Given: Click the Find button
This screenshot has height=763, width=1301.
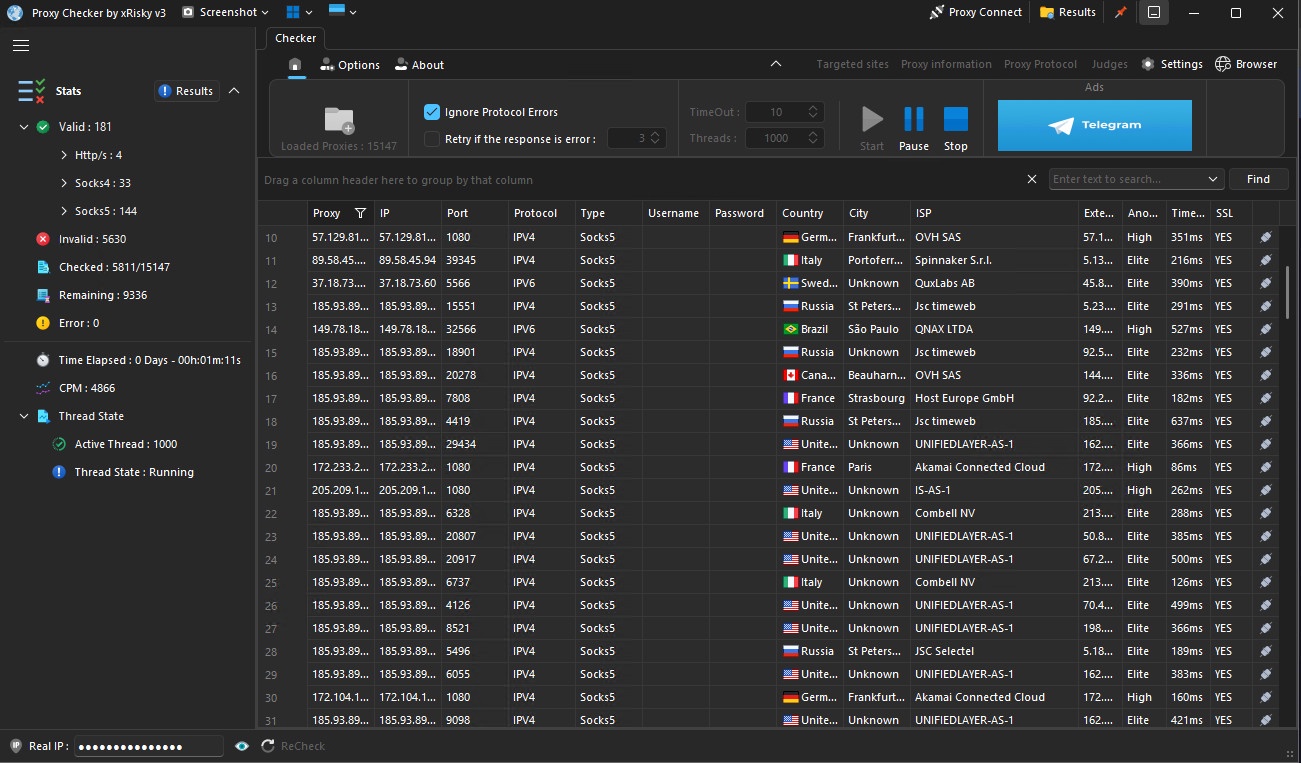Looking at the screenshot, I should click(x=1258, y=179).
